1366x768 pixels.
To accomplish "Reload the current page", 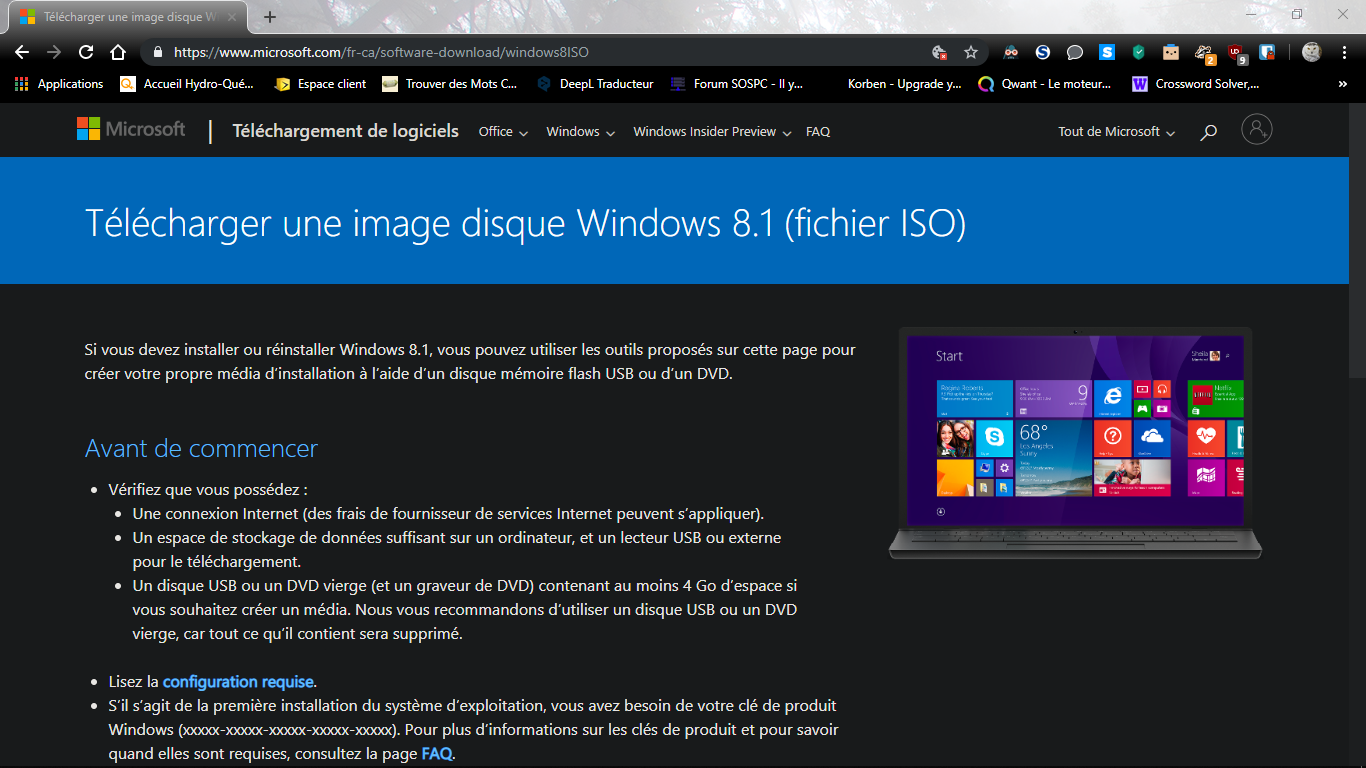I will pyautogui.click(x=86, y=52).
